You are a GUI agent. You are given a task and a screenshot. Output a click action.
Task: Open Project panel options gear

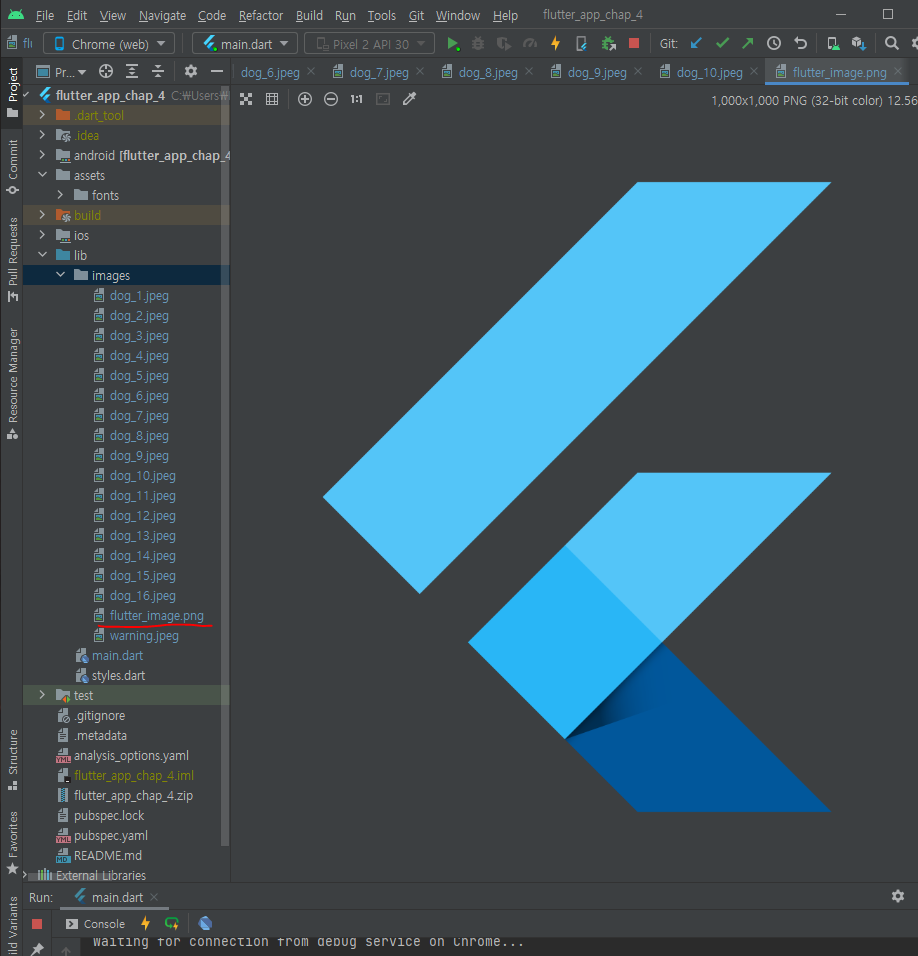tap(191, 71)
